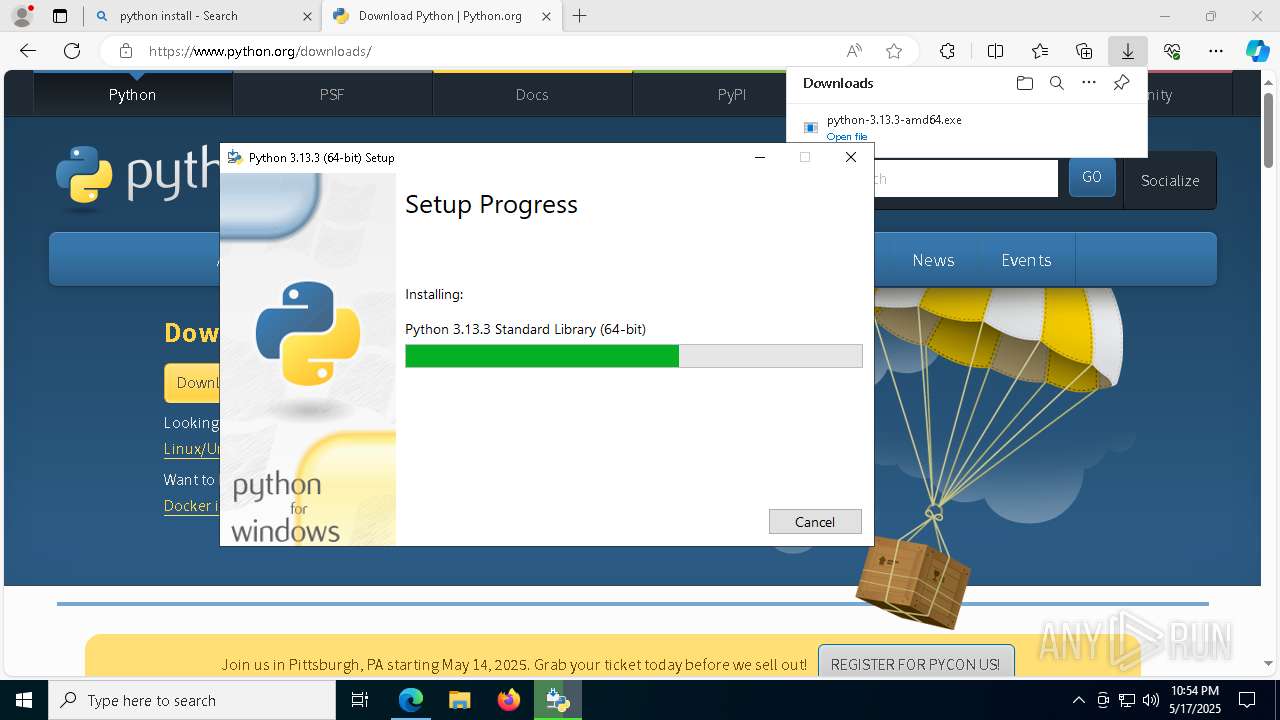1280x720 pixels.
Task: Open the taskbar clock and date
Action: coord(1195,700)
